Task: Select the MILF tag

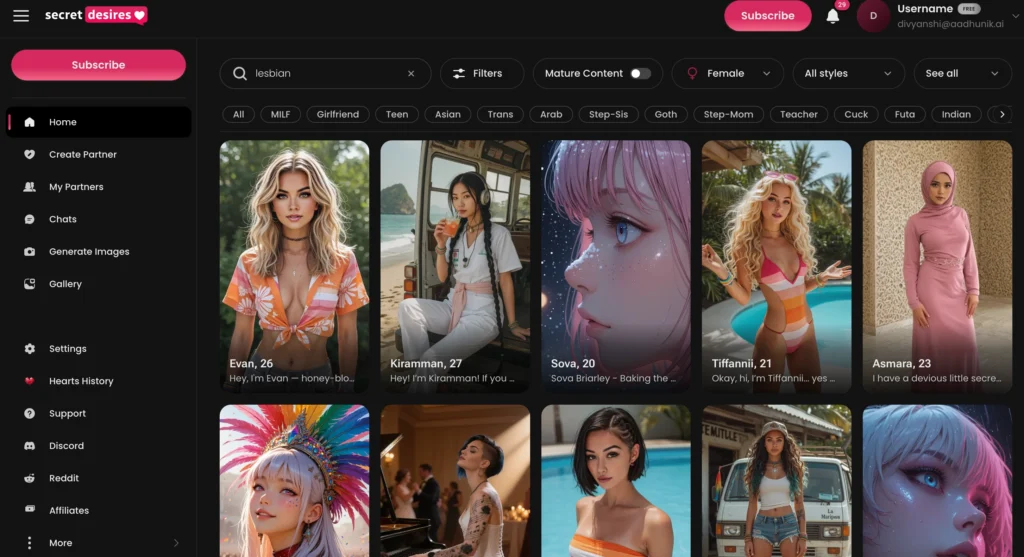Action: (x=280, y=114)
